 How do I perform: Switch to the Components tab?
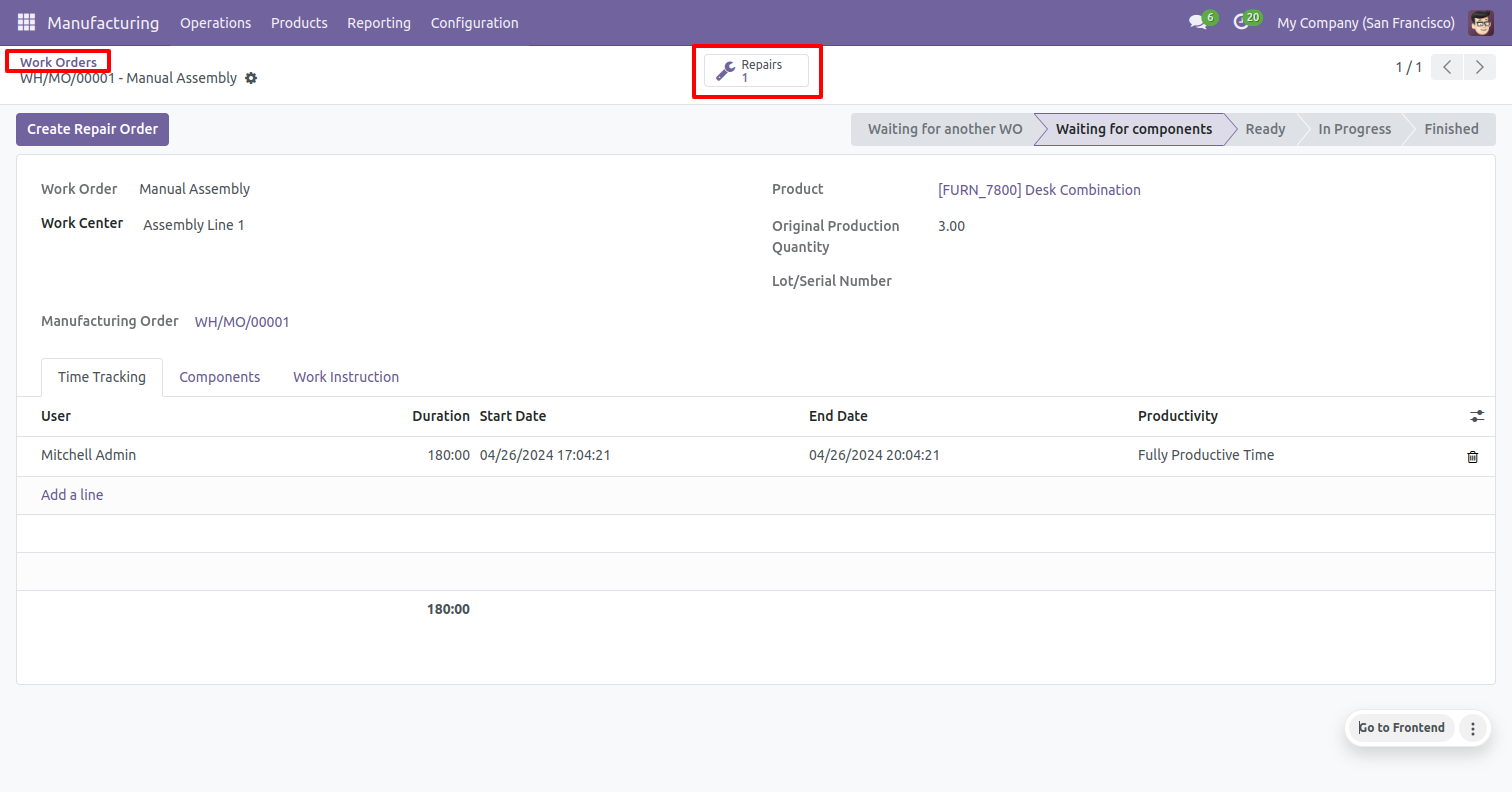click(x=219, y=377)
